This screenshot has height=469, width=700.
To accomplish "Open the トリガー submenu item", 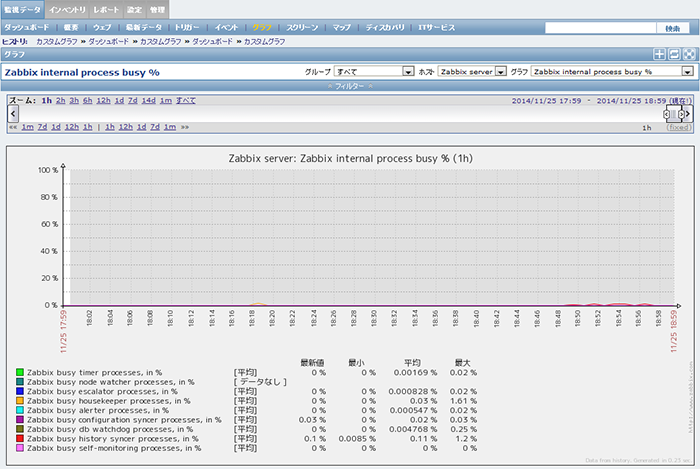I will pos(188,27).
